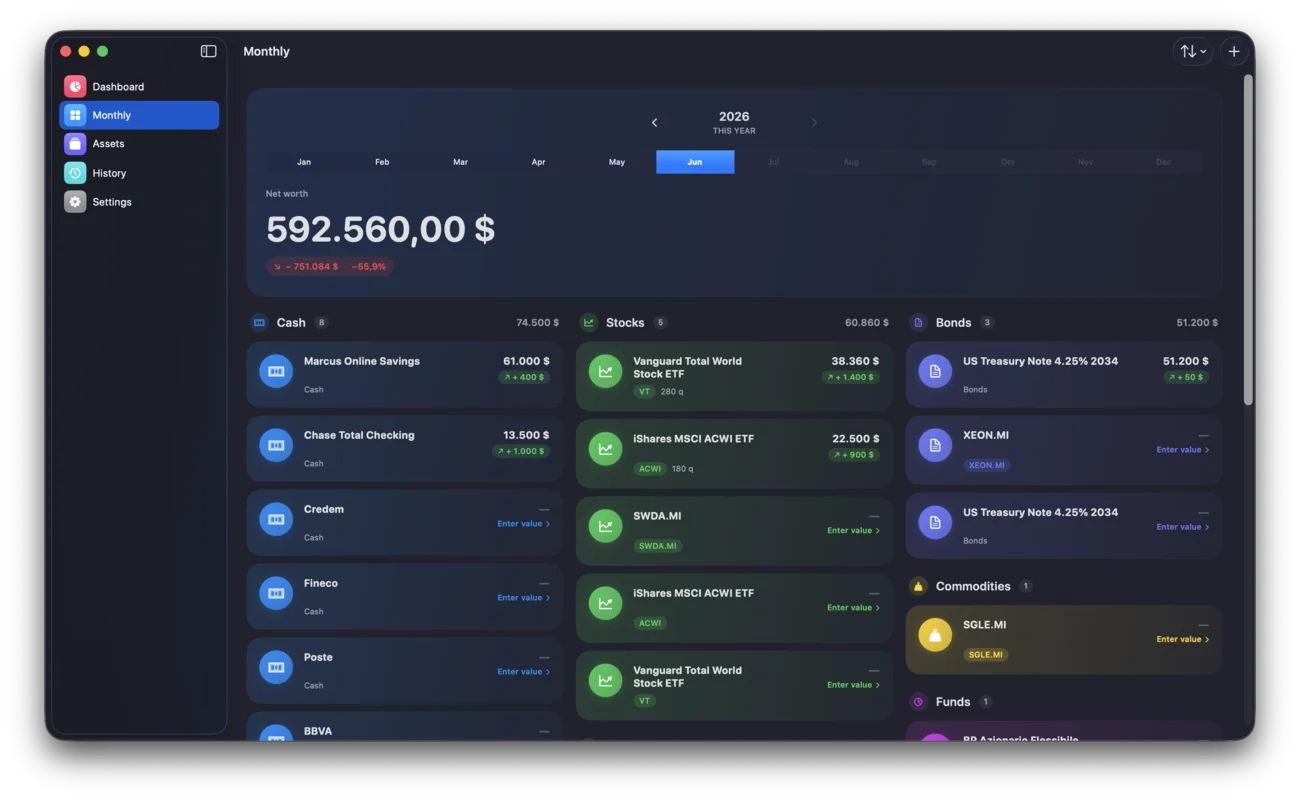Open the Marcus Online Savings card
This screenshot has width=1300, height=800.
(405, 375)
